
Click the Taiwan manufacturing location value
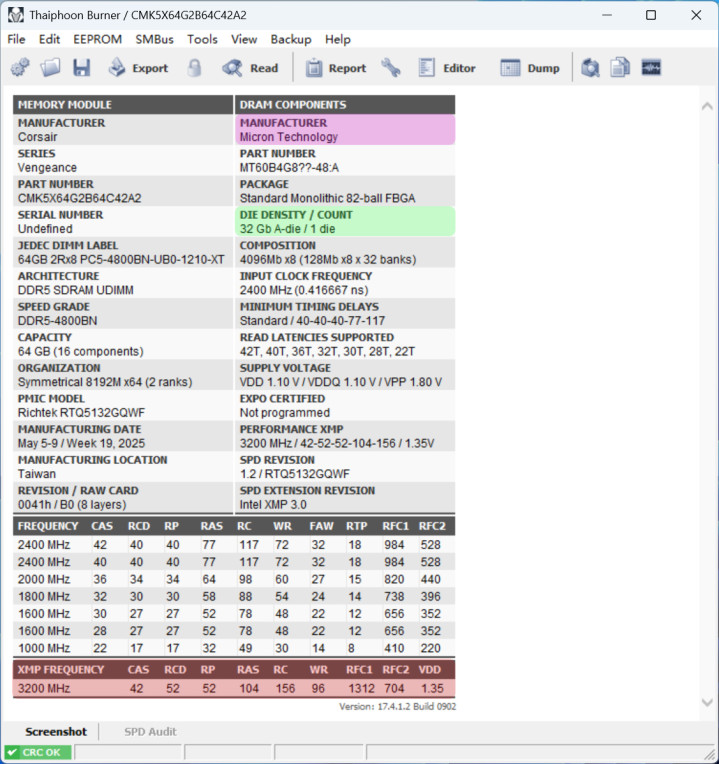[x=37, y=474]
